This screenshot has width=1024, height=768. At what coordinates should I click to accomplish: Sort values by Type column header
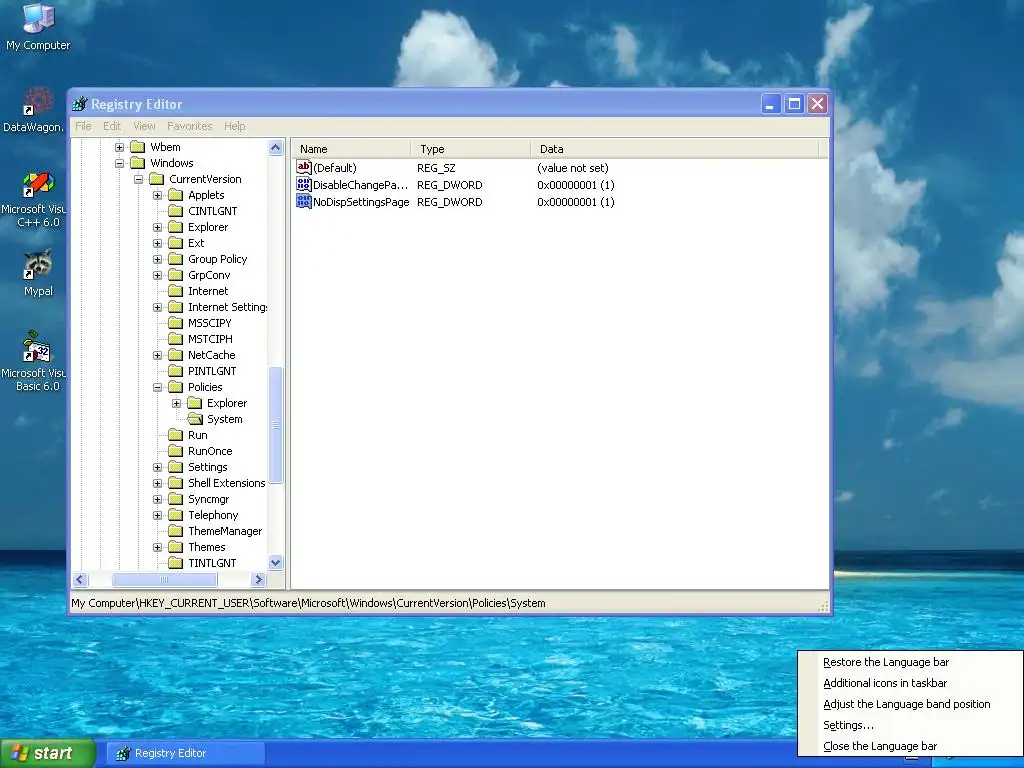point(471,149)
